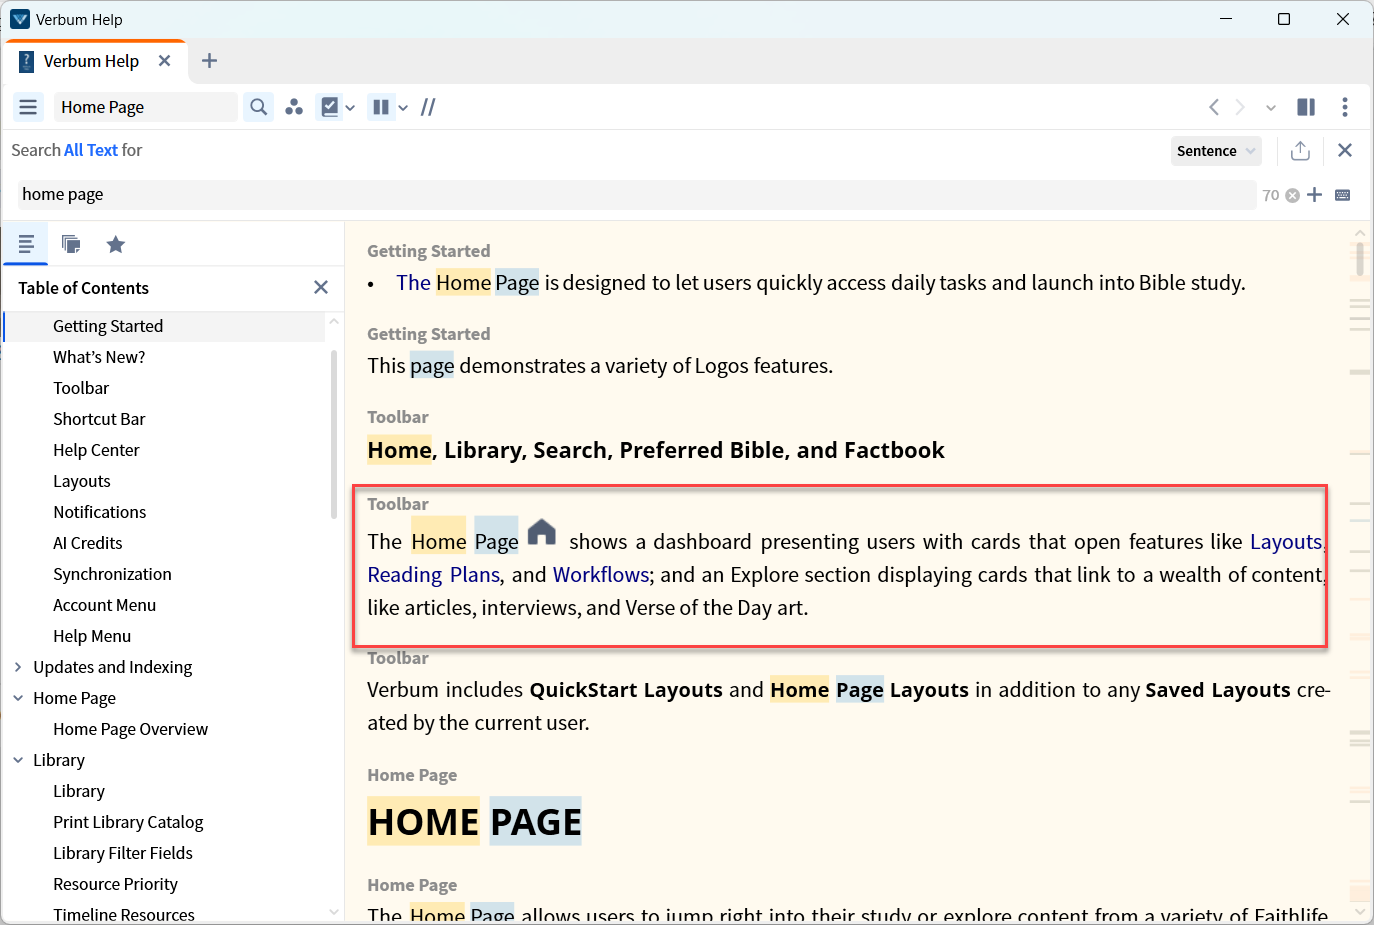The image size is (1374, 925).
Task: Open the Resource Priority topic
Action: pos(116,884)
